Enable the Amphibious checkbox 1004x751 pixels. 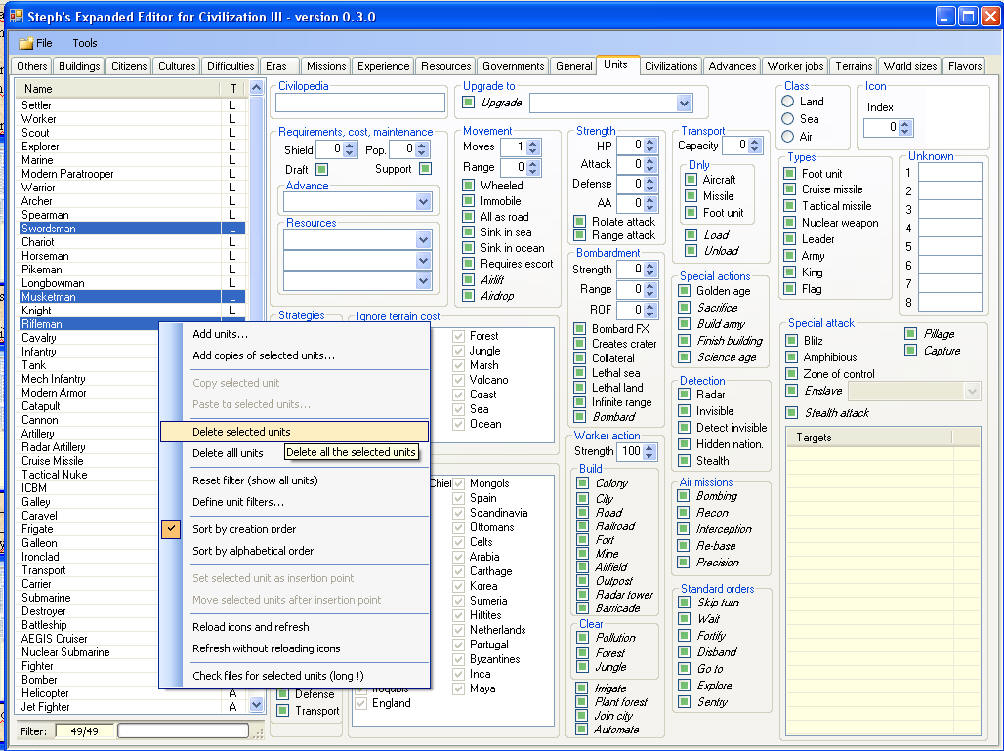tap(791, 357)
